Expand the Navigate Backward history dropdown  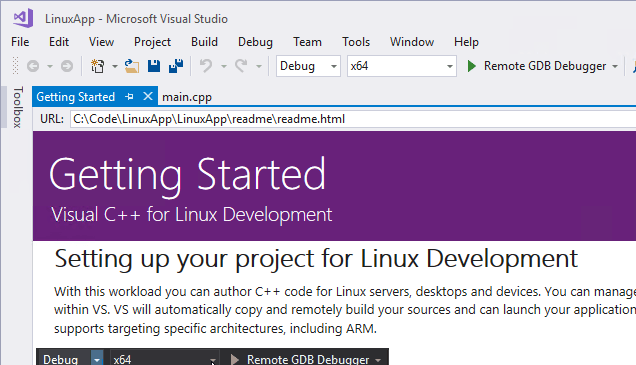click(49, 66)
